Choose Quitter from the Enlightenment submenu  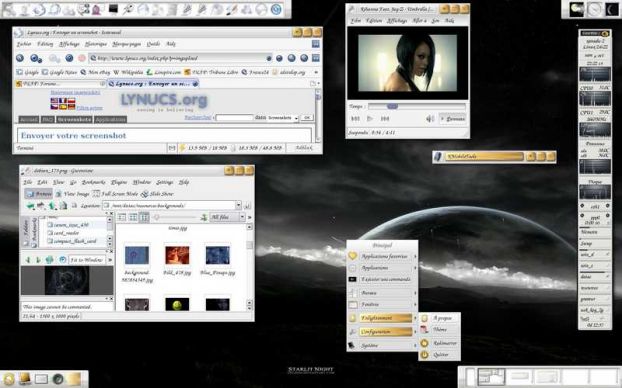440,355
